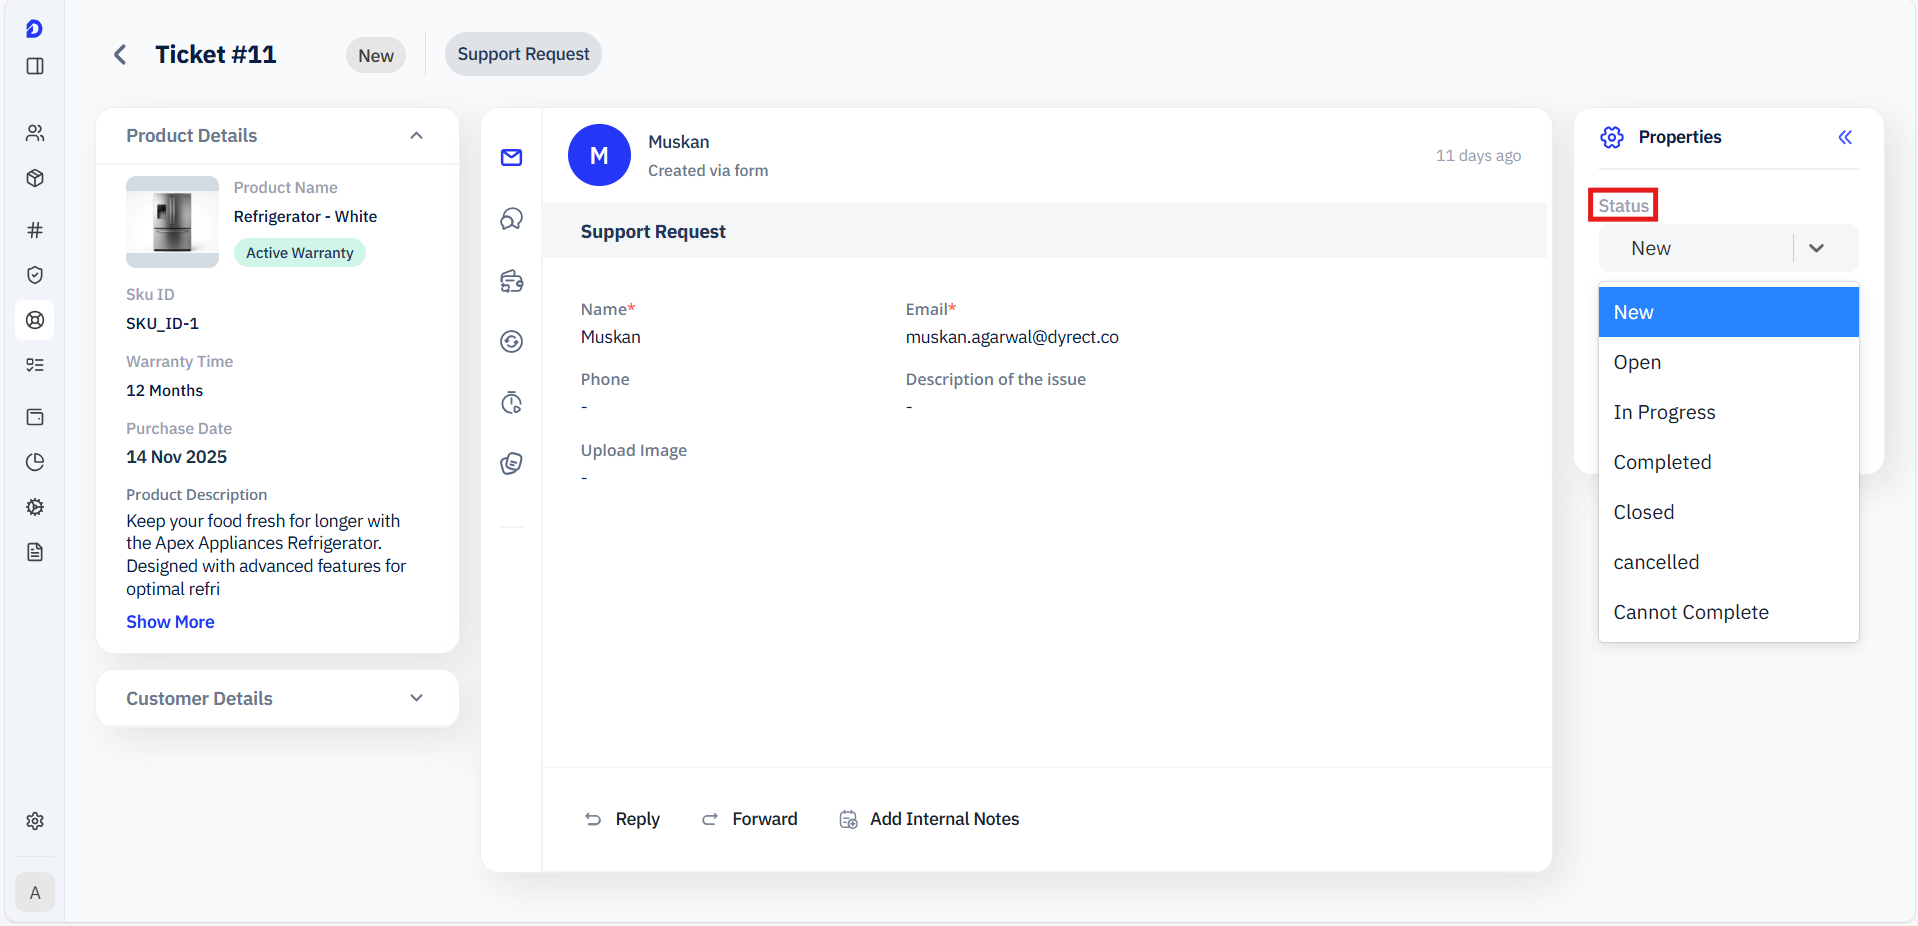The image size is (1918, 926).
Task: Click the back arrow beside Ticket #11
Action: coord(120,55)
